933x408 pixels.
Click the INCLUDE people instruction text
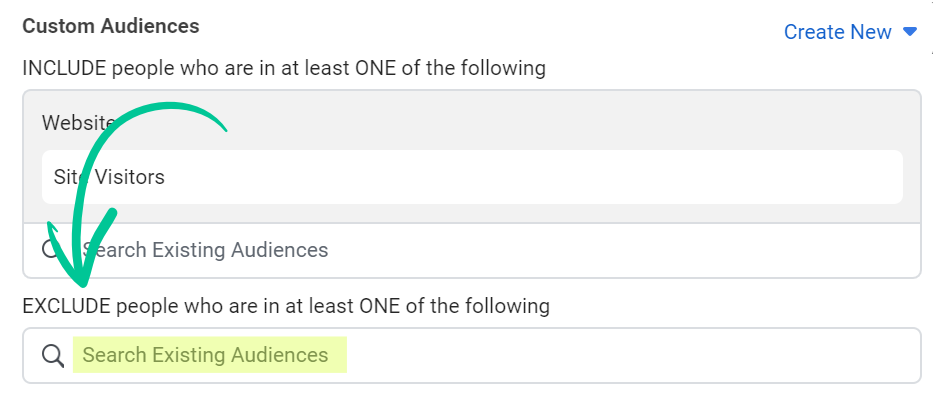[284, 68]
